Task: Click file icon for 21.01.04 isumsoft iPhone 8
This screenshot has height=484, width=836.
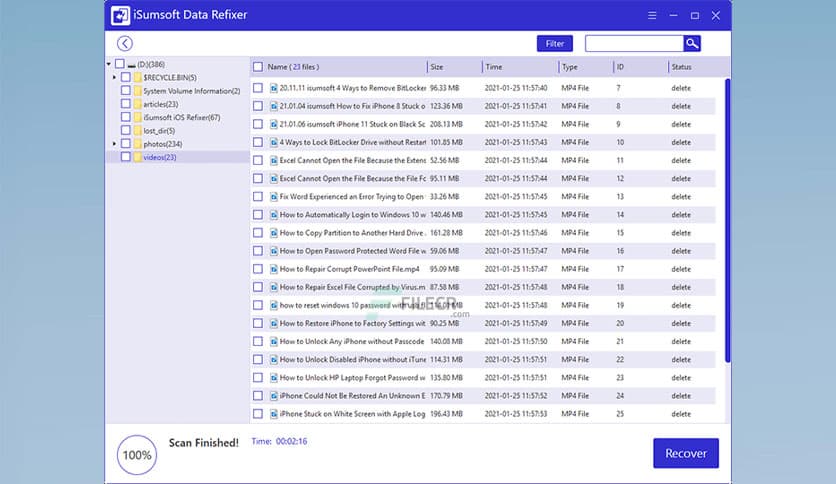Action: (274, 106)
